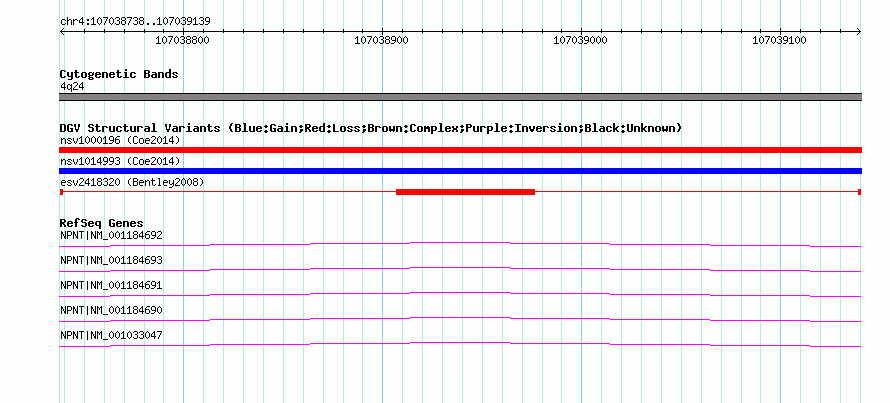Open transcript label NPNT|NM_001033047
This screenshot has width=890, height=403.
(x=111, y=335)
